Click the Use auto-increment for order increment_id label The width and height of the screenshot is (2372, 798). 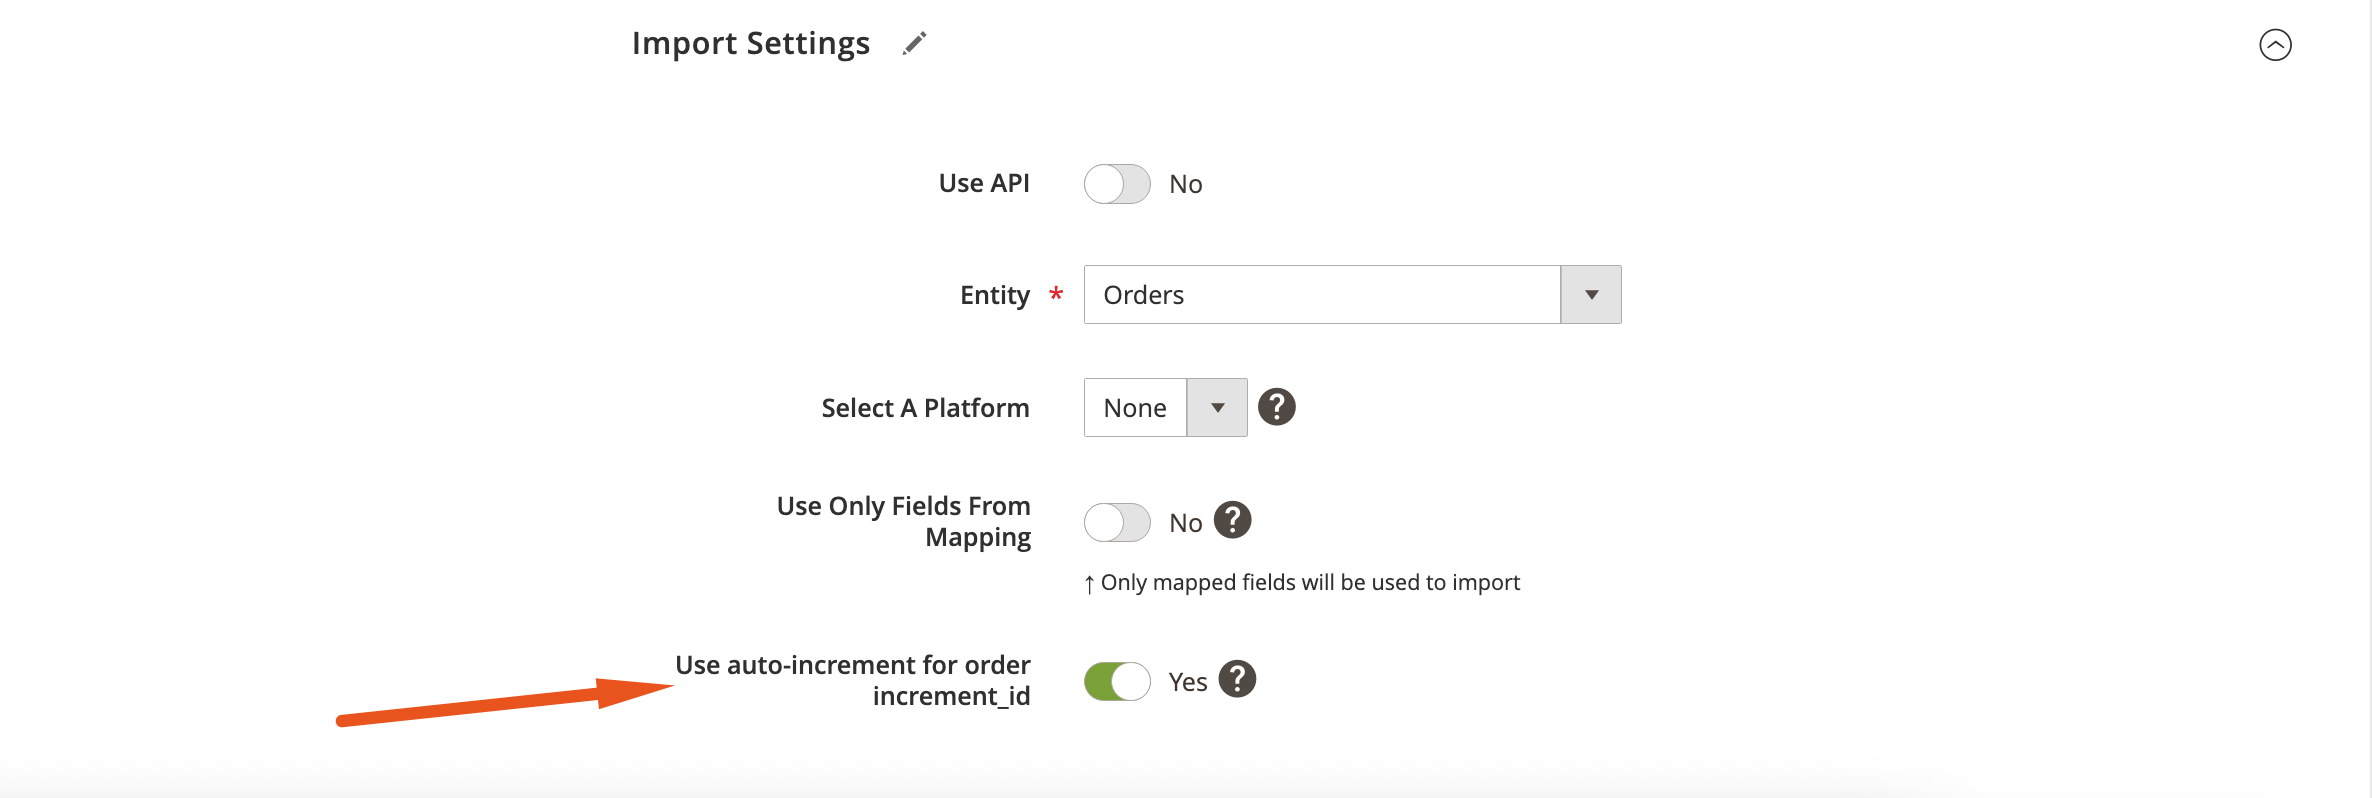(853, 680)
